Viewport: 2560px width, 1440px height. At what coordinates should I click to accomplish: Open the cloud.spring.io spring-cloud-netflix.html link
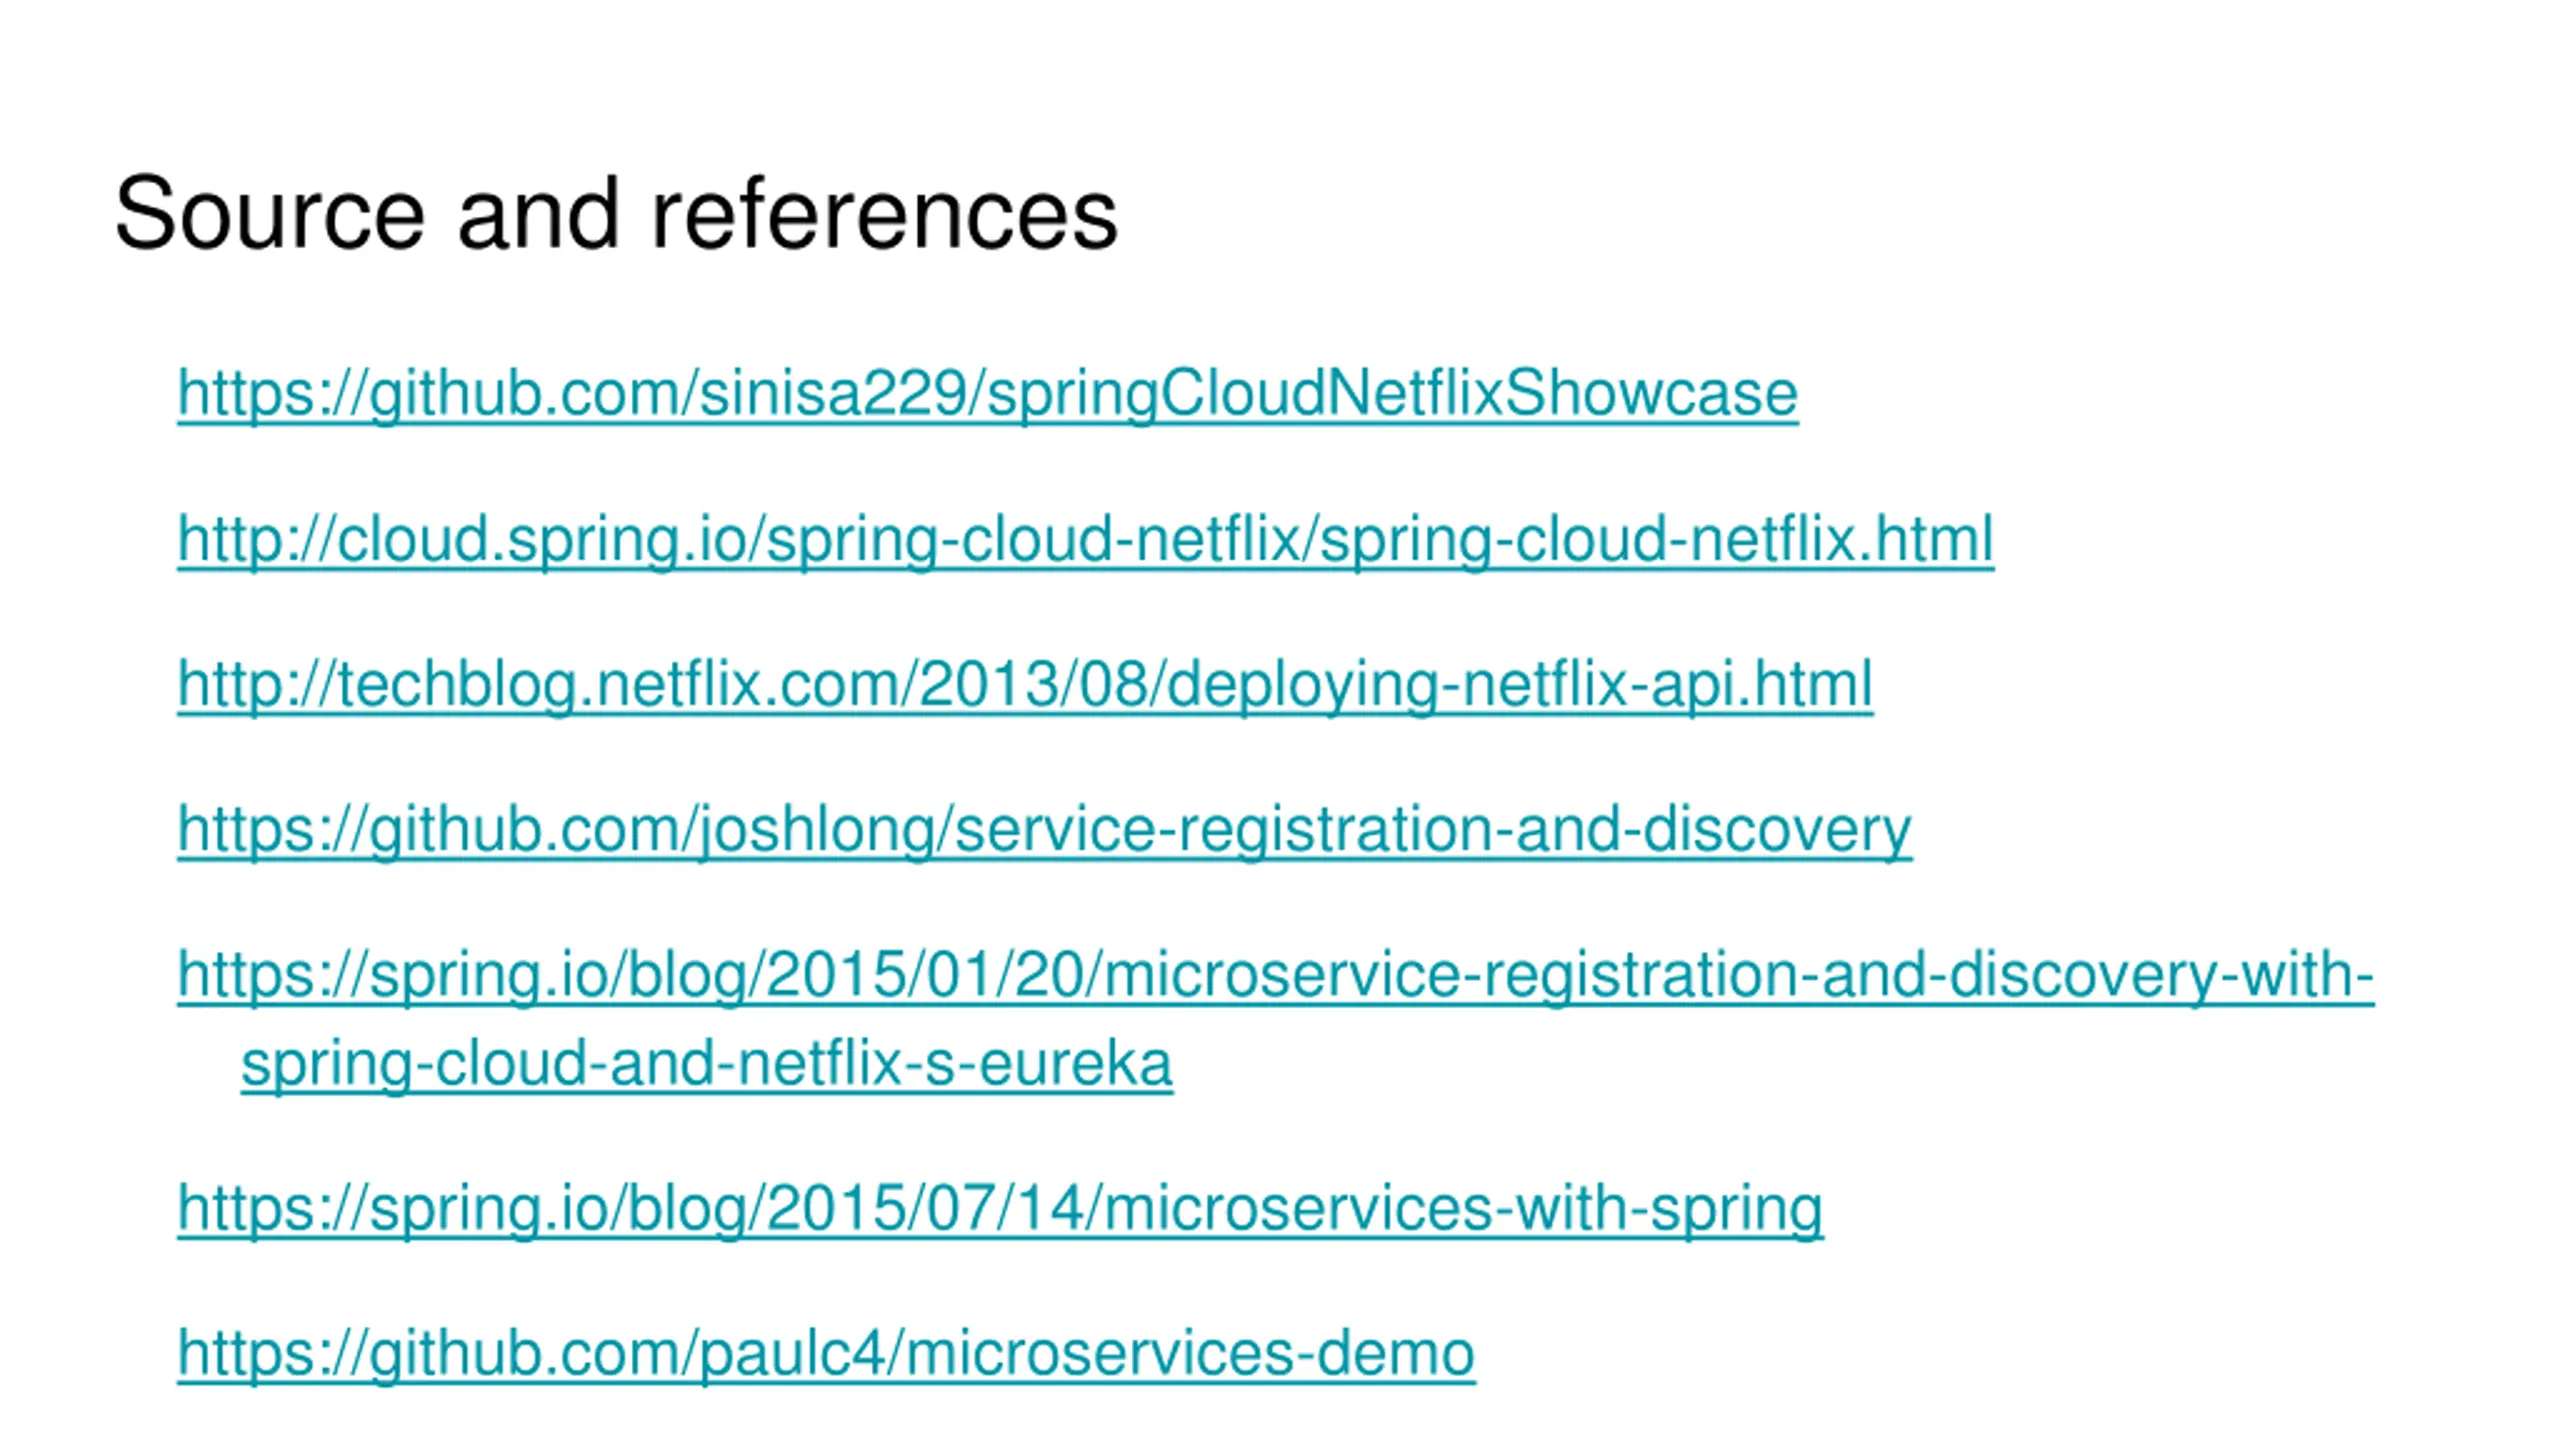(x=1085, y=539)
